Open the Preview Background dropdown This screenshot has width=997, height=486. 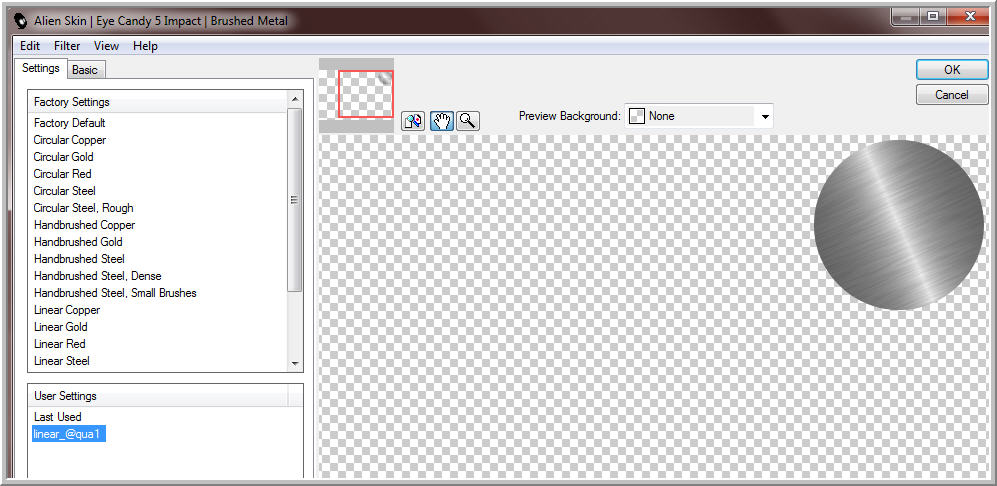tap(699, 116)
